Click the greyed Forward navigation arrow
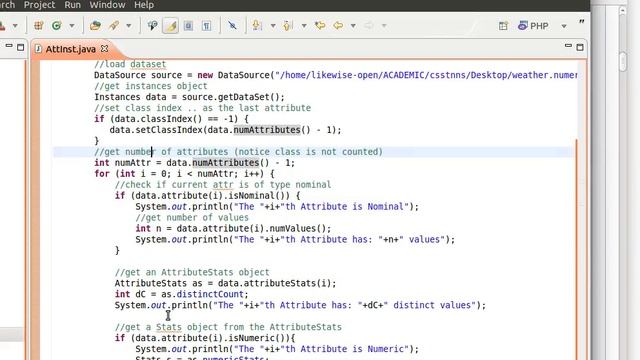 [369, 26]
